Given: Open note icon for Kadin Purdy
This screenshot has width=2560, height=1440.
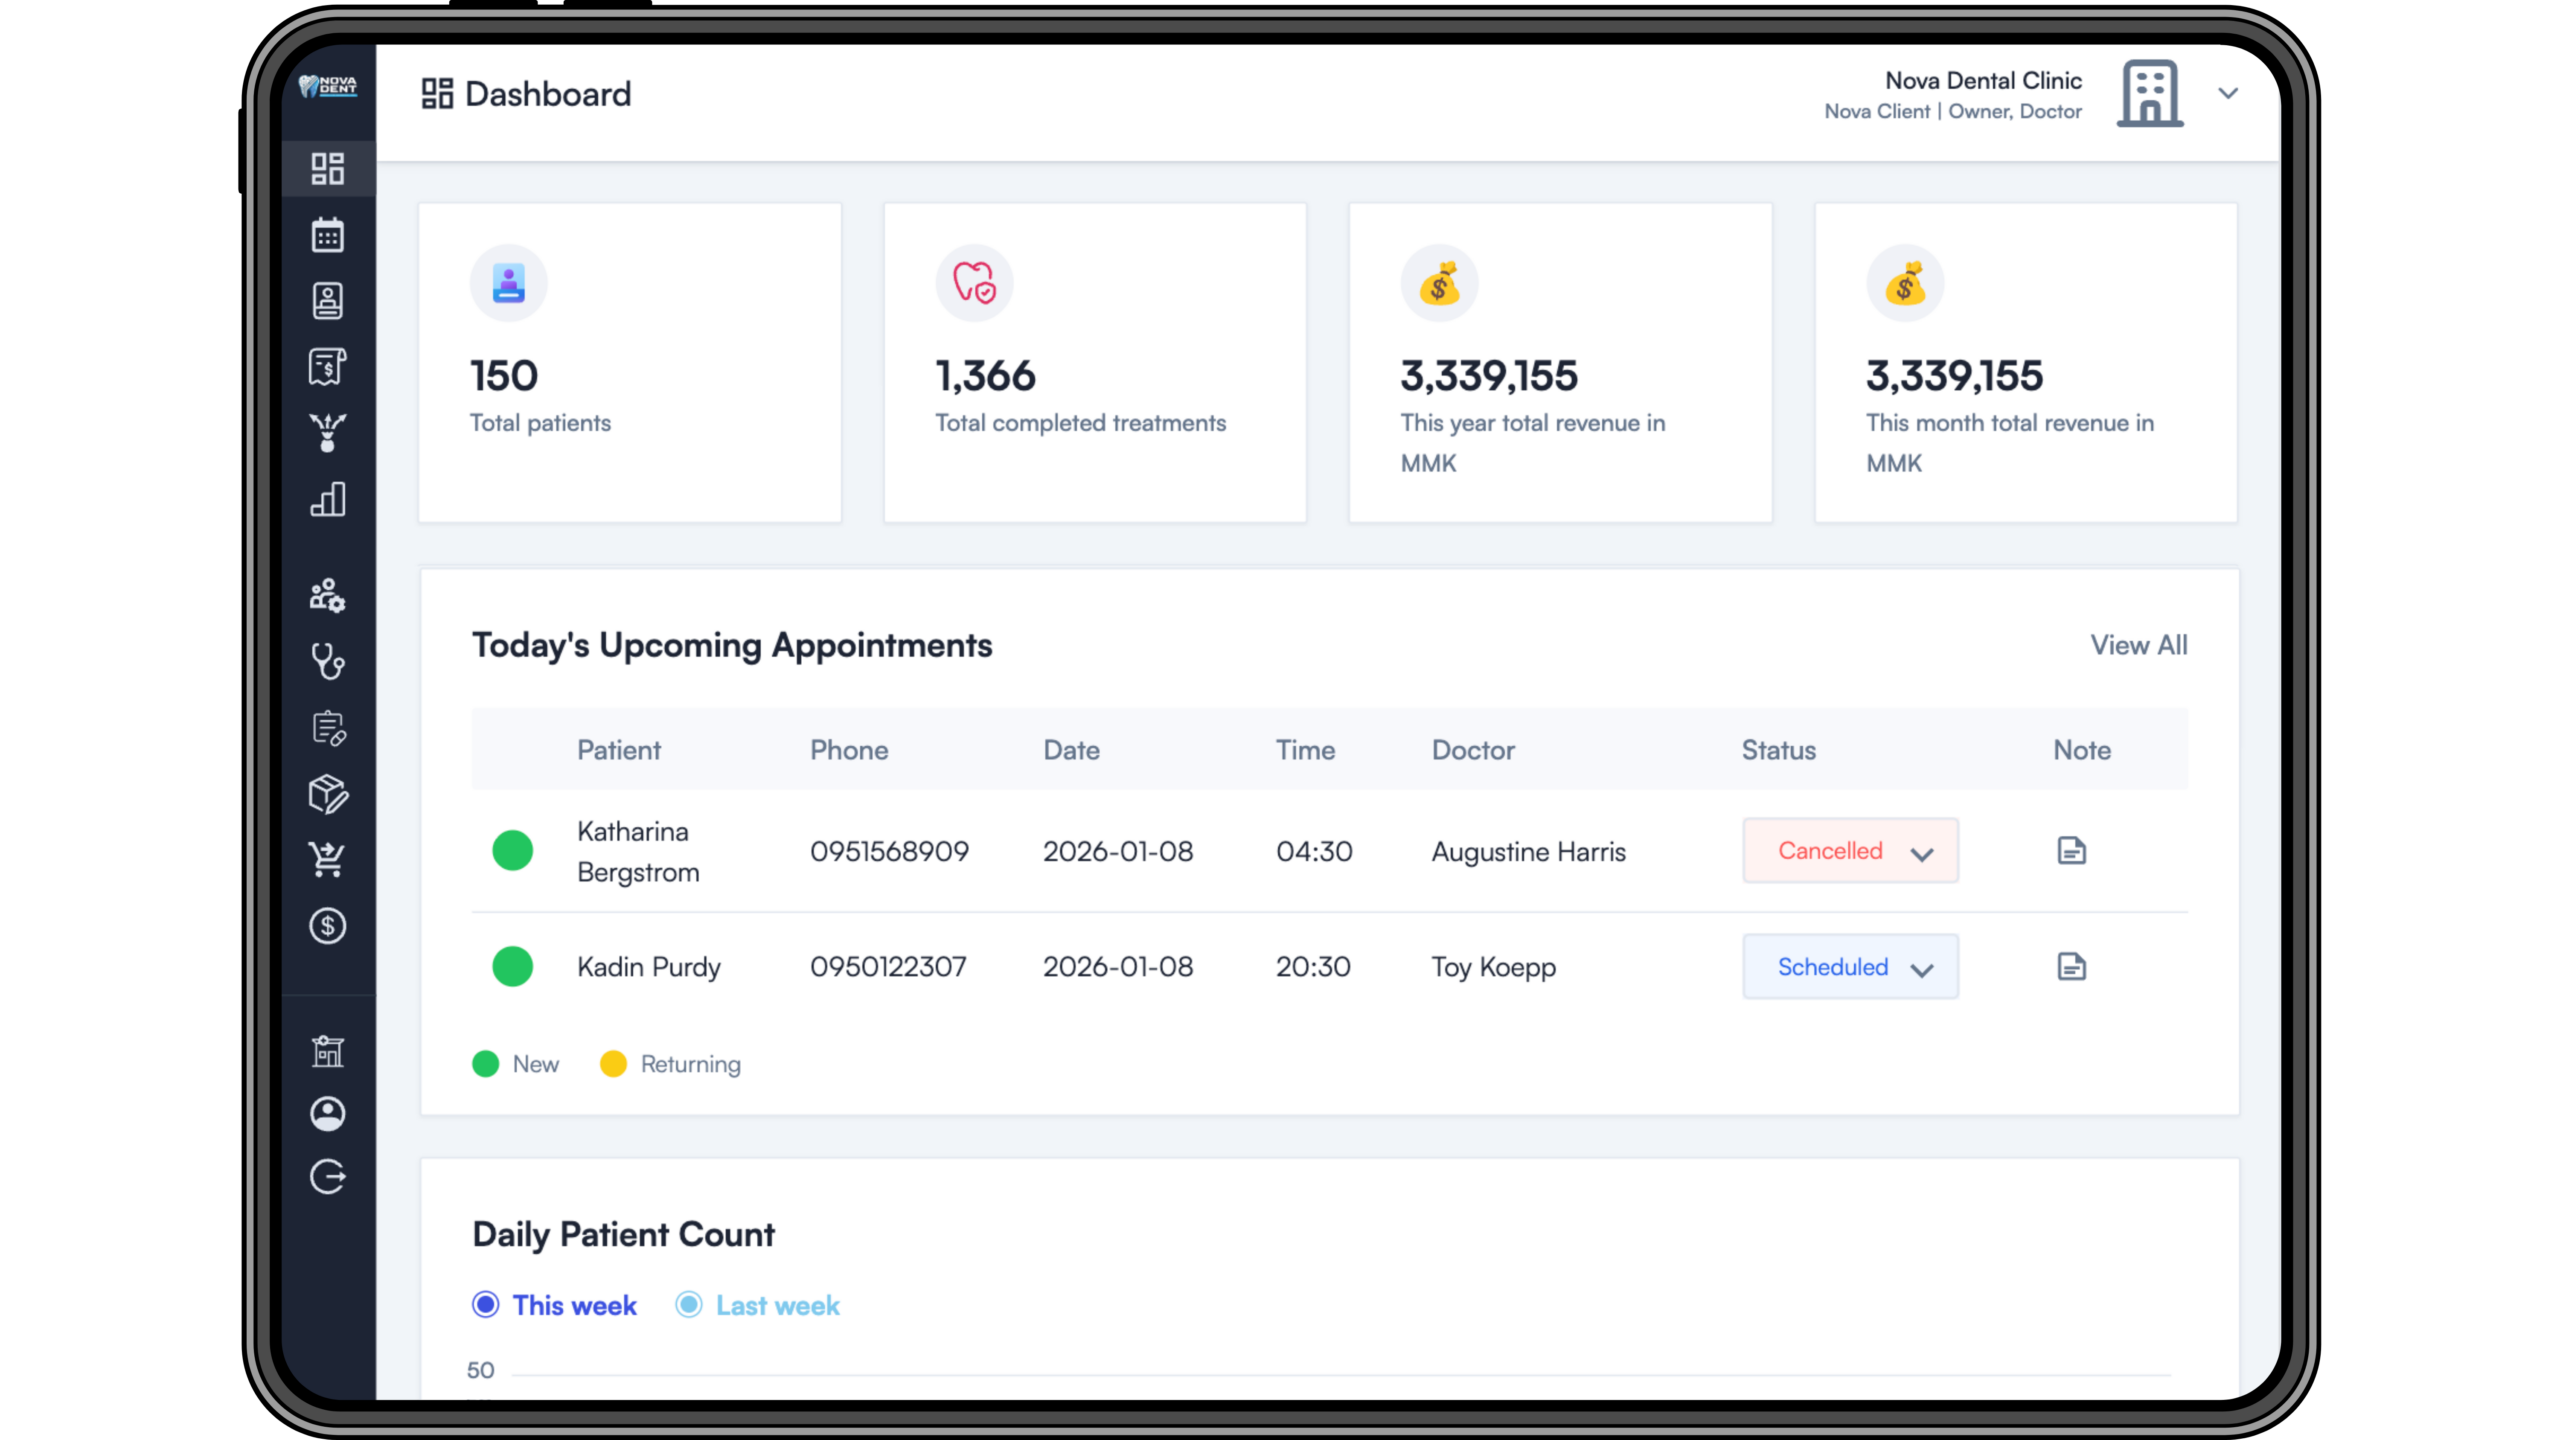Looking at the screenshot, I should [x=2071, y=967].
